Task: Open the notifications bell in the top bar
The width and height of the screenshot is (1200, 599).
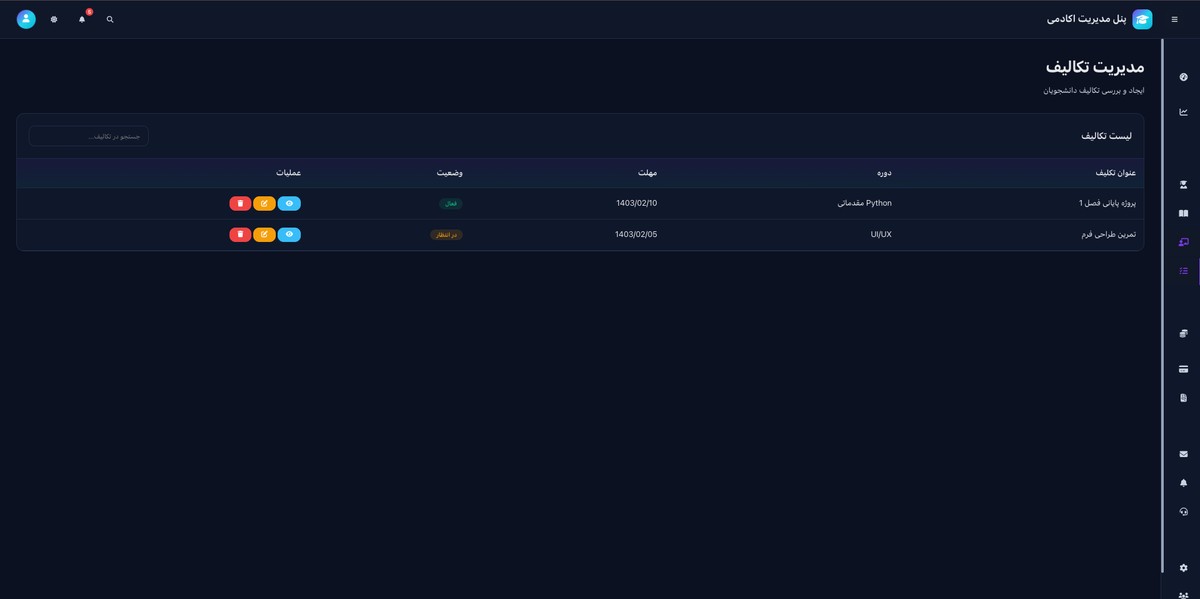Action: coord(82,19)
